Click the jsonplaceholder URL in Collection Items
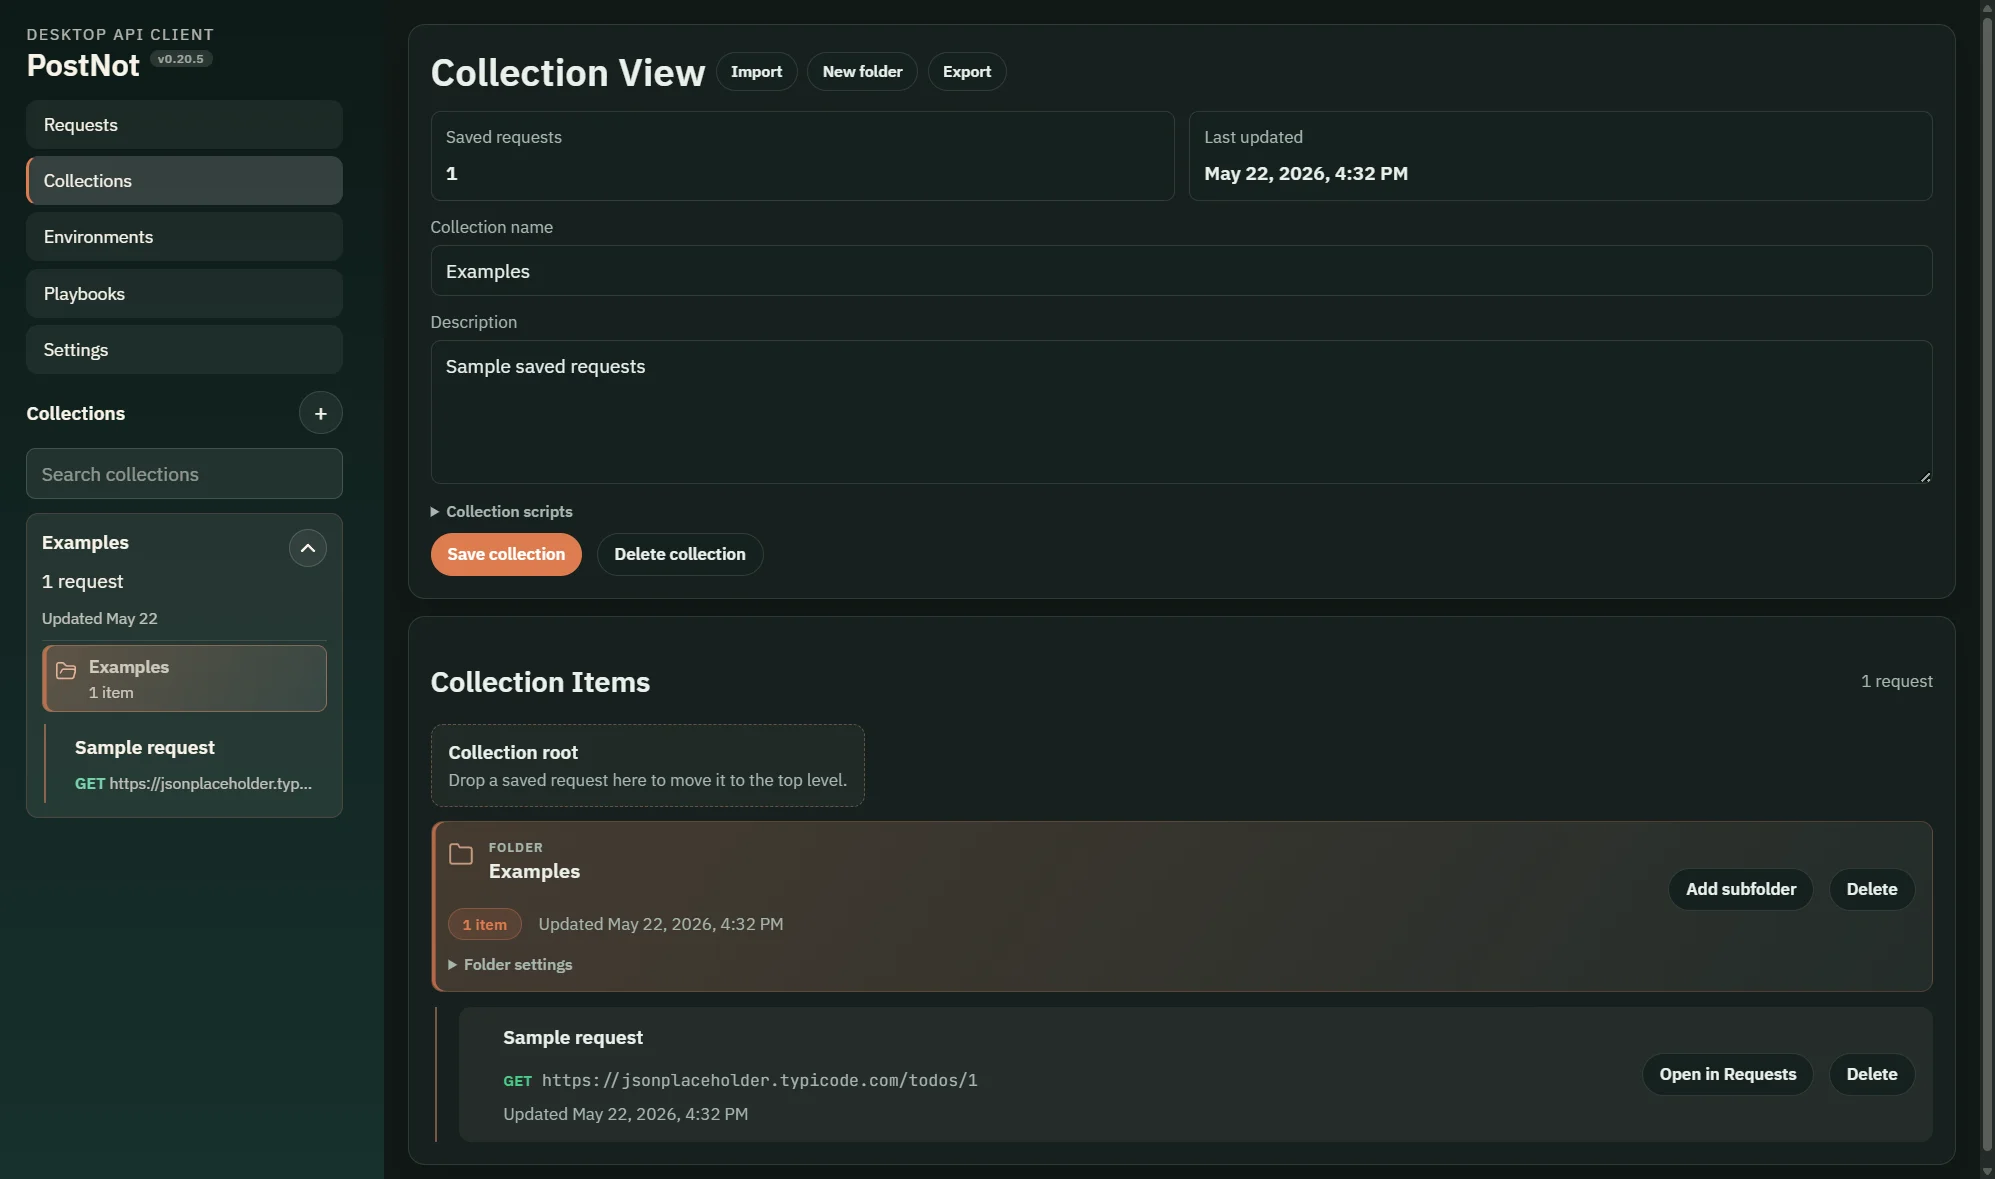The width and height of the screenshot is (1995, 1179). tap(759, 1080)
